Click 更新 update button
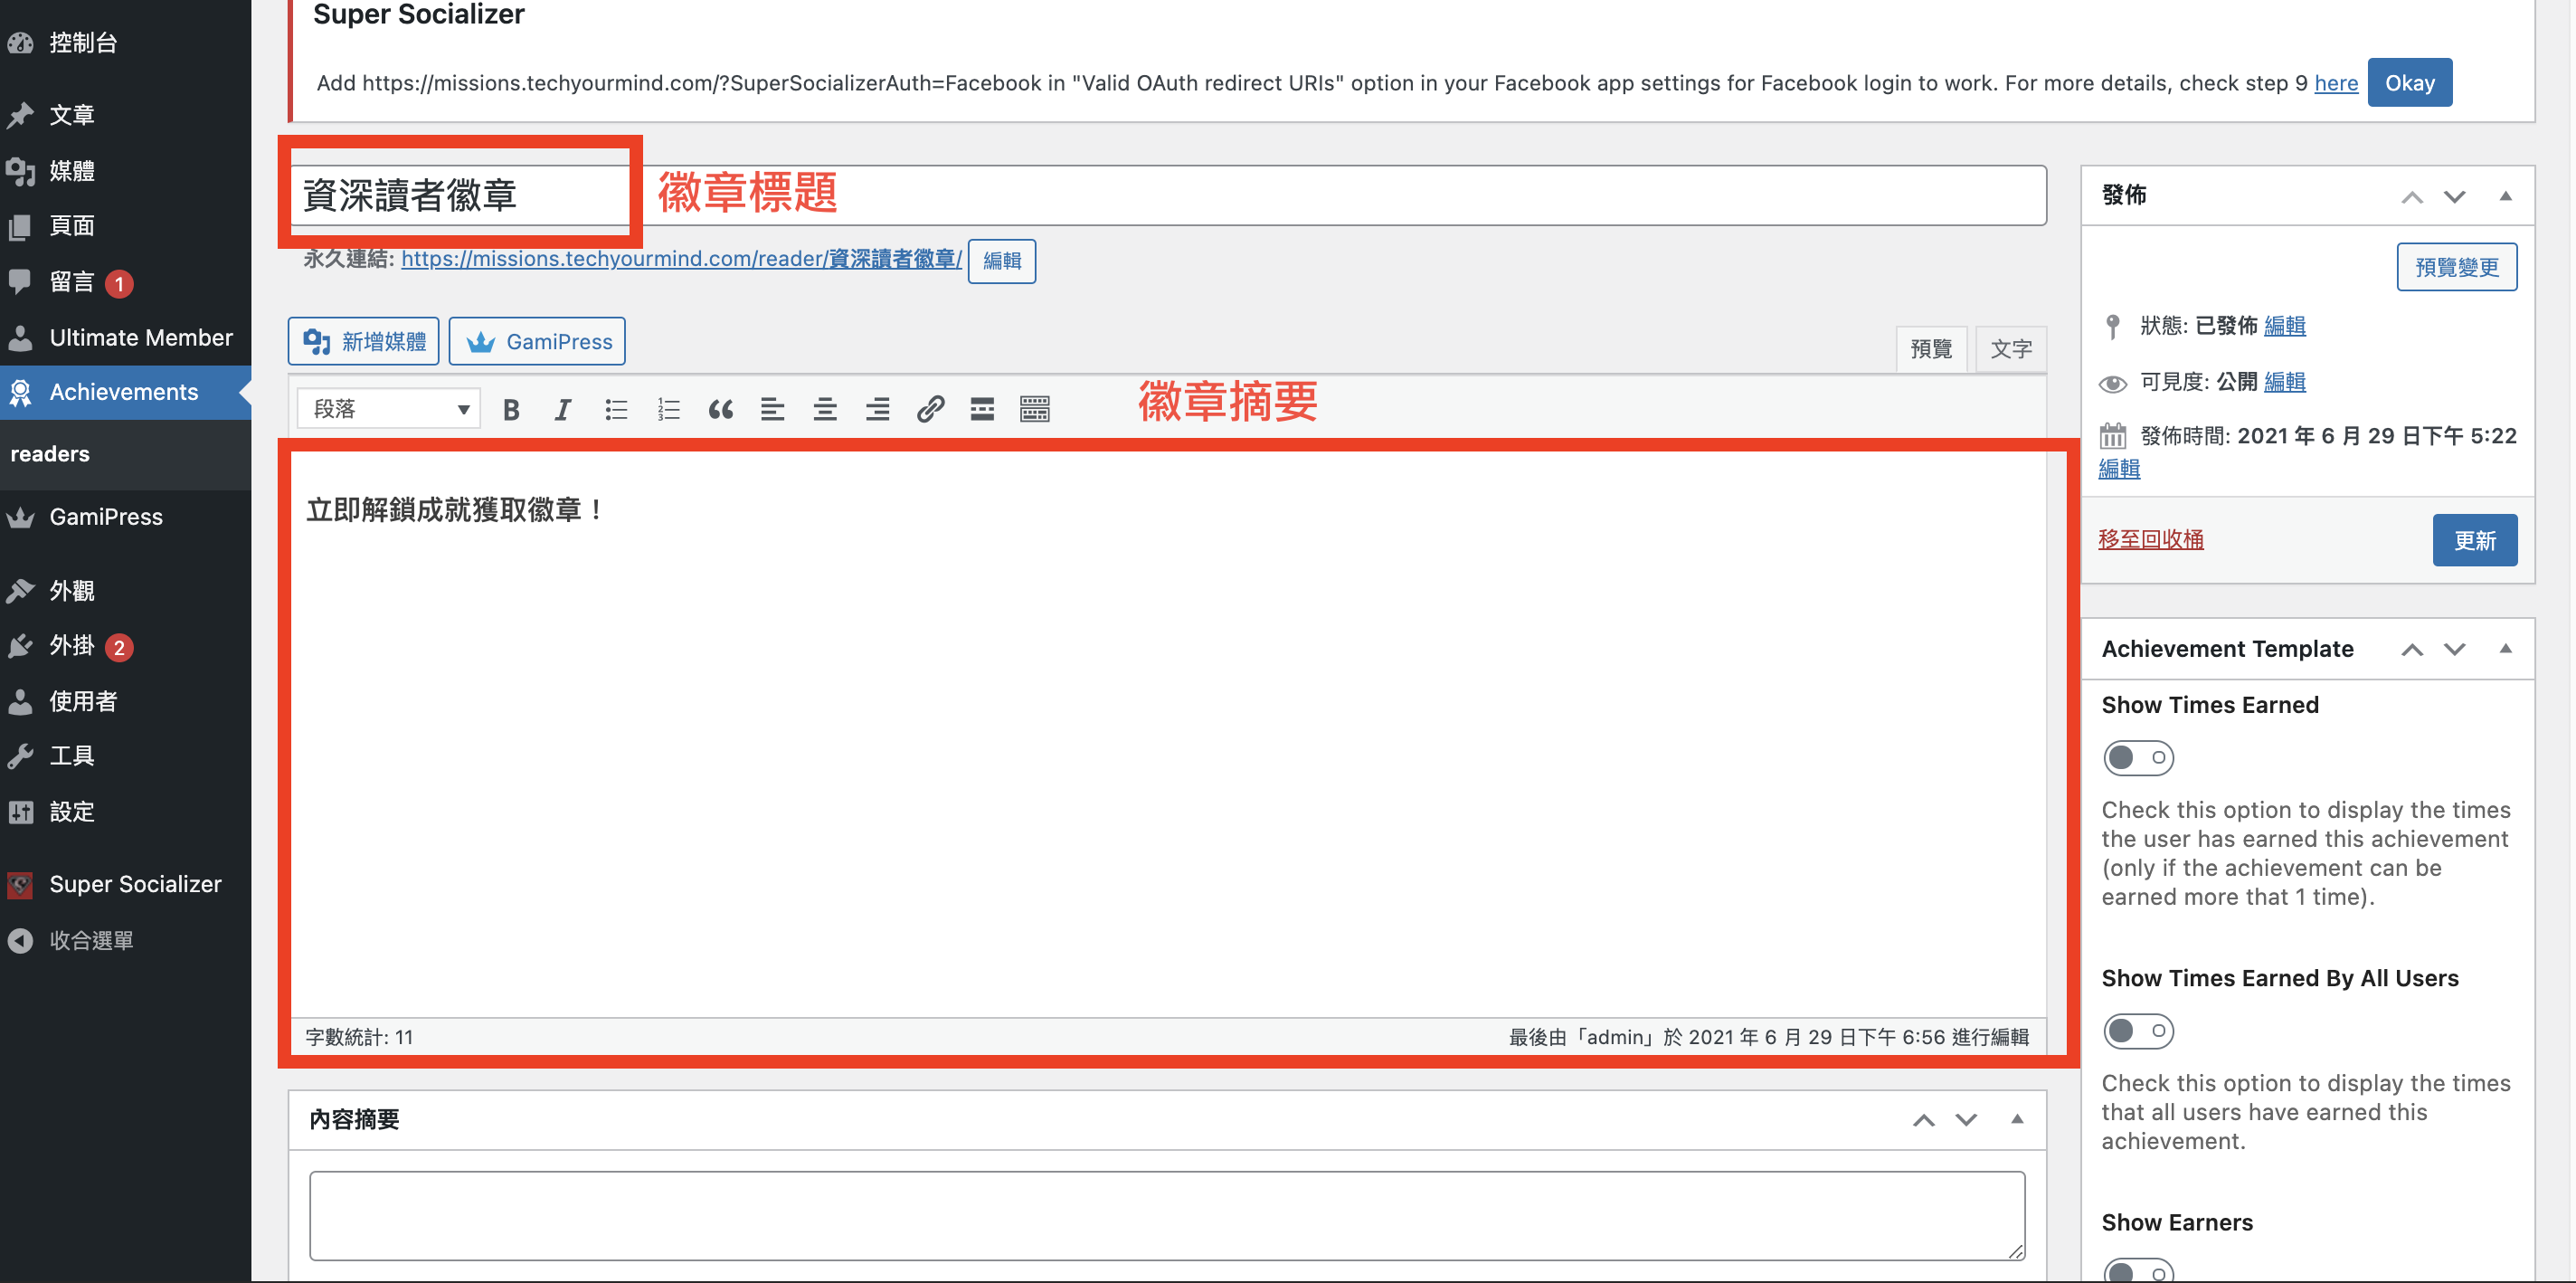 [x=2475, y=541]
